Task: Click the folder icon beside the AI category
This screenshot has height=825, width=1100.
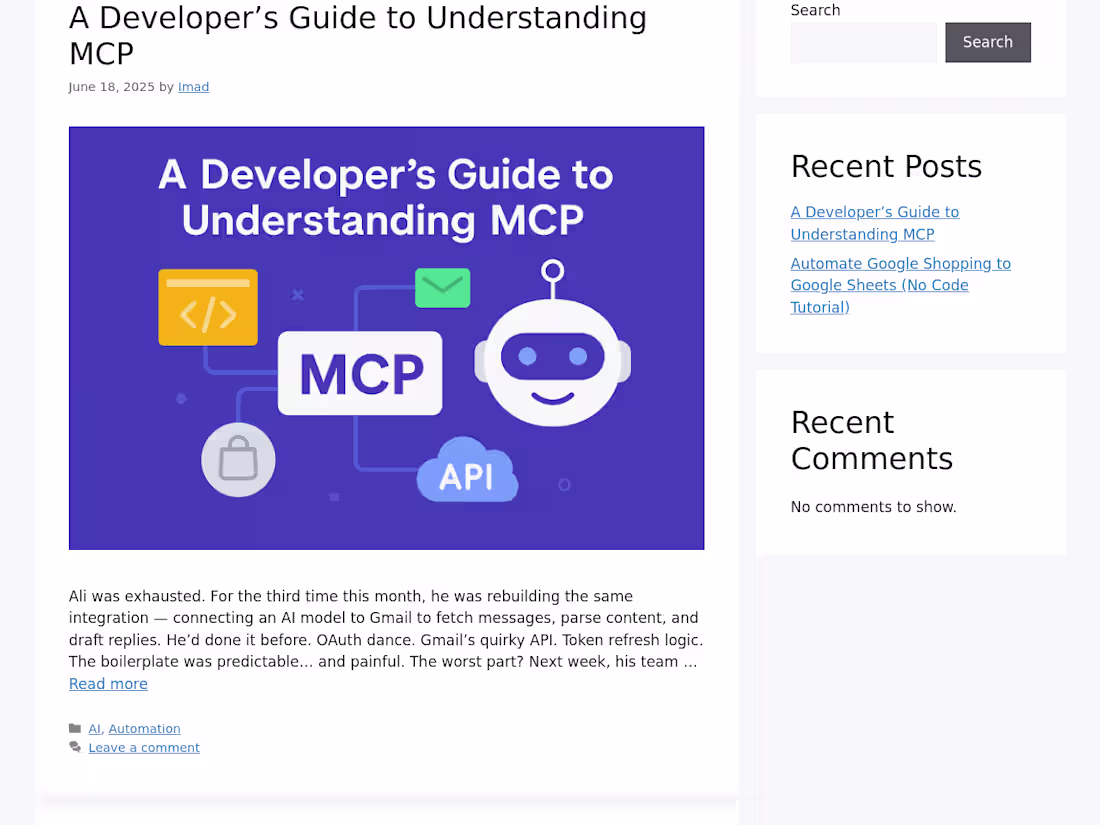Action: click(x=75, y=728)
